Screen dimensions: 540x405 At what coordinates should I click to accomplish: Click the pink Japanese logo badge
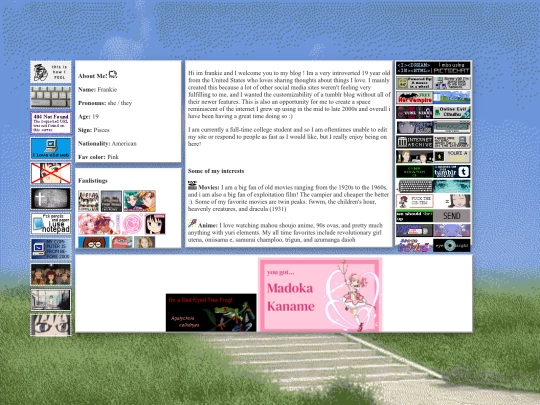(414, 245)
